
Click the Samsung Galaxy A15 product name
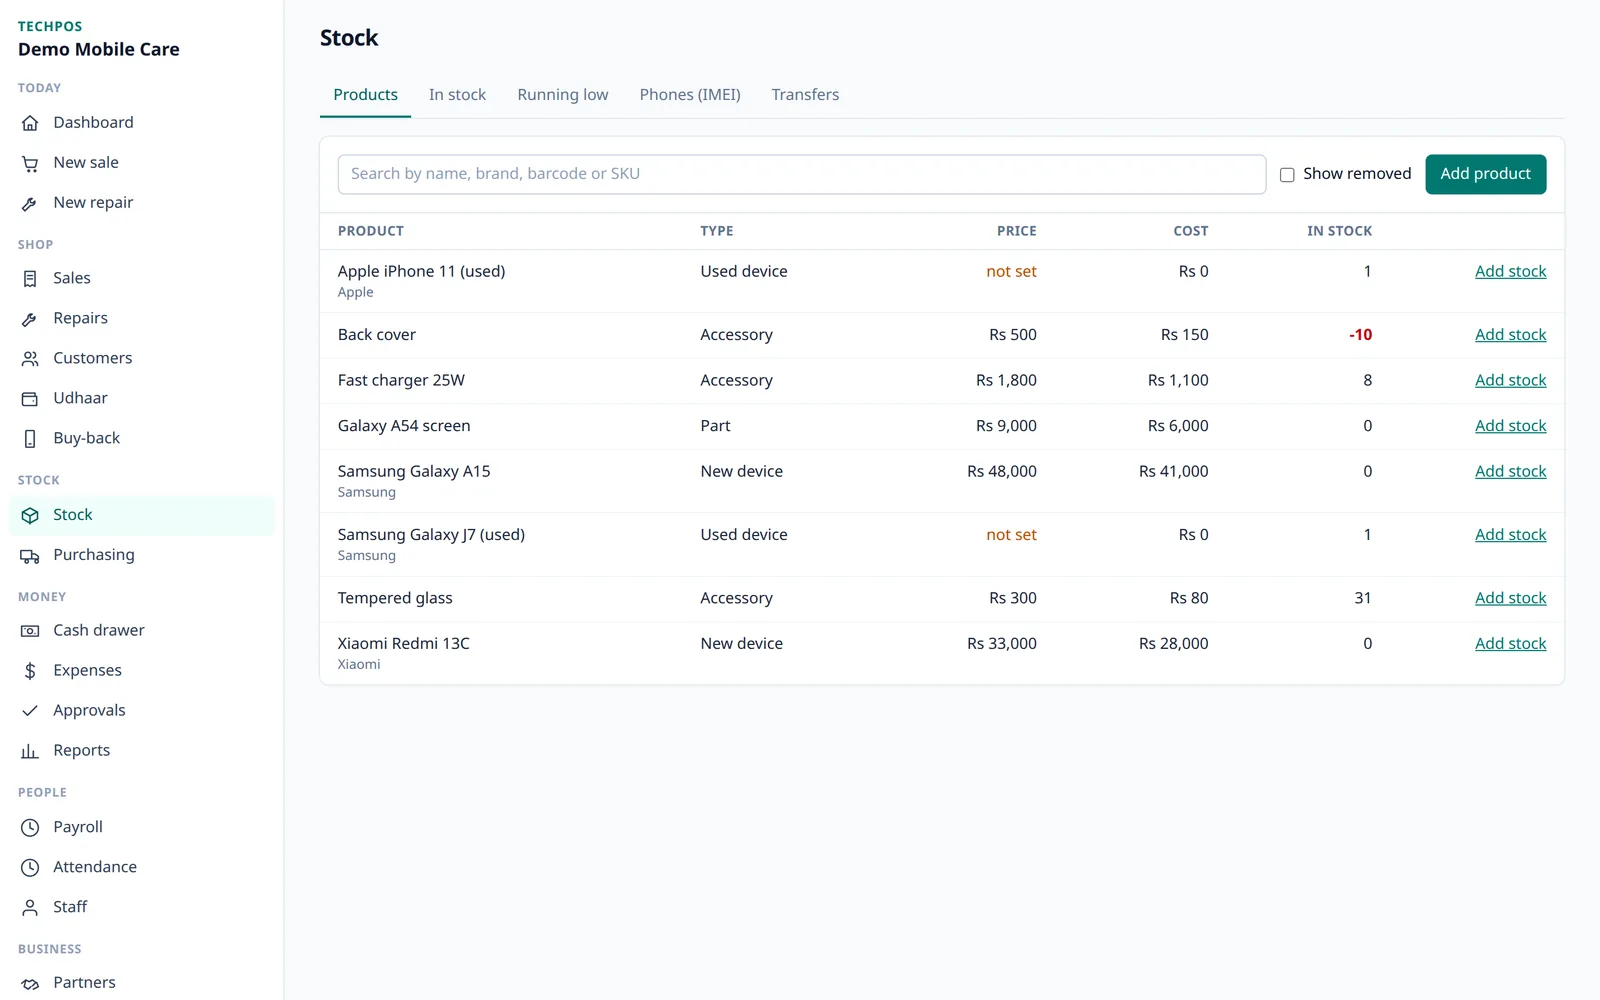coord(414,471)
